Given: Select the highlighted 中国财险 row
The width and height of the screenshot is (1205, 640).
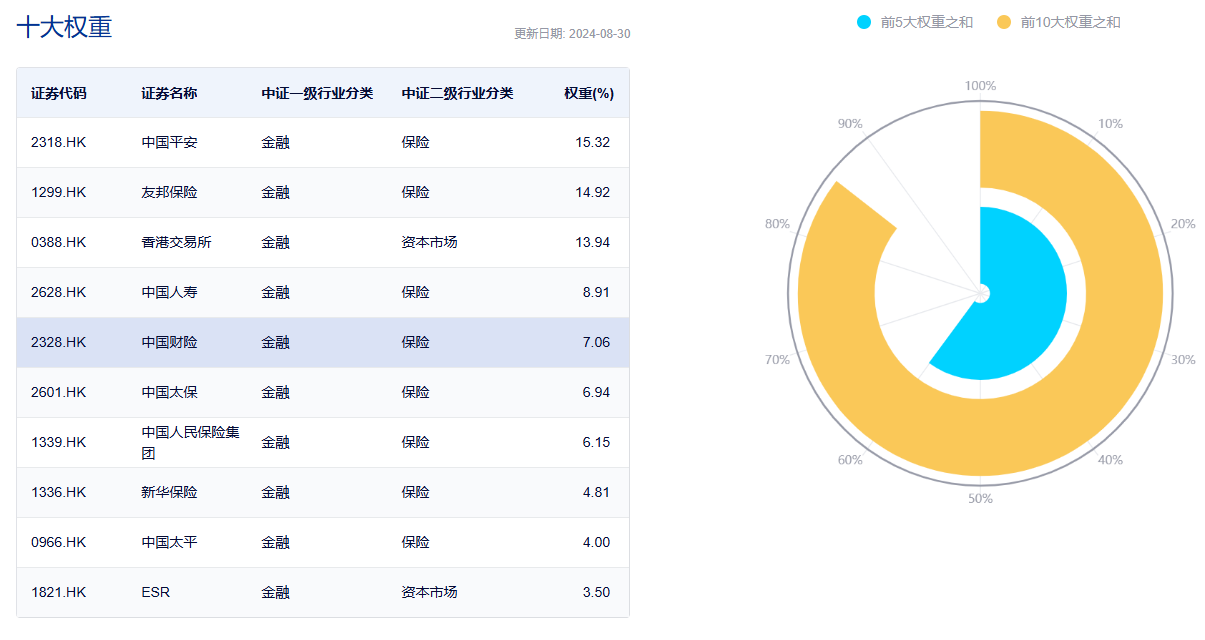Looking at the screenshot, I should pos(169,342).
